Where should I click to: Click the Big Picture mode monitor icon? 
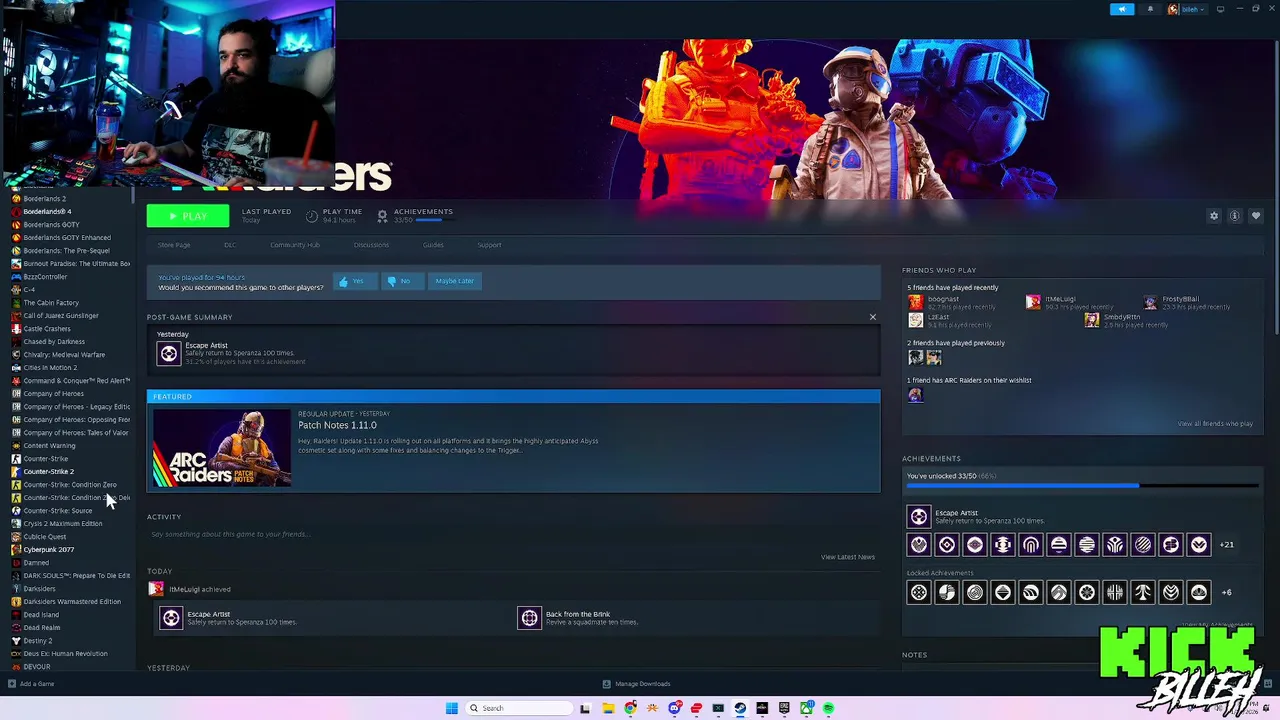click(x=1220, y=9)
